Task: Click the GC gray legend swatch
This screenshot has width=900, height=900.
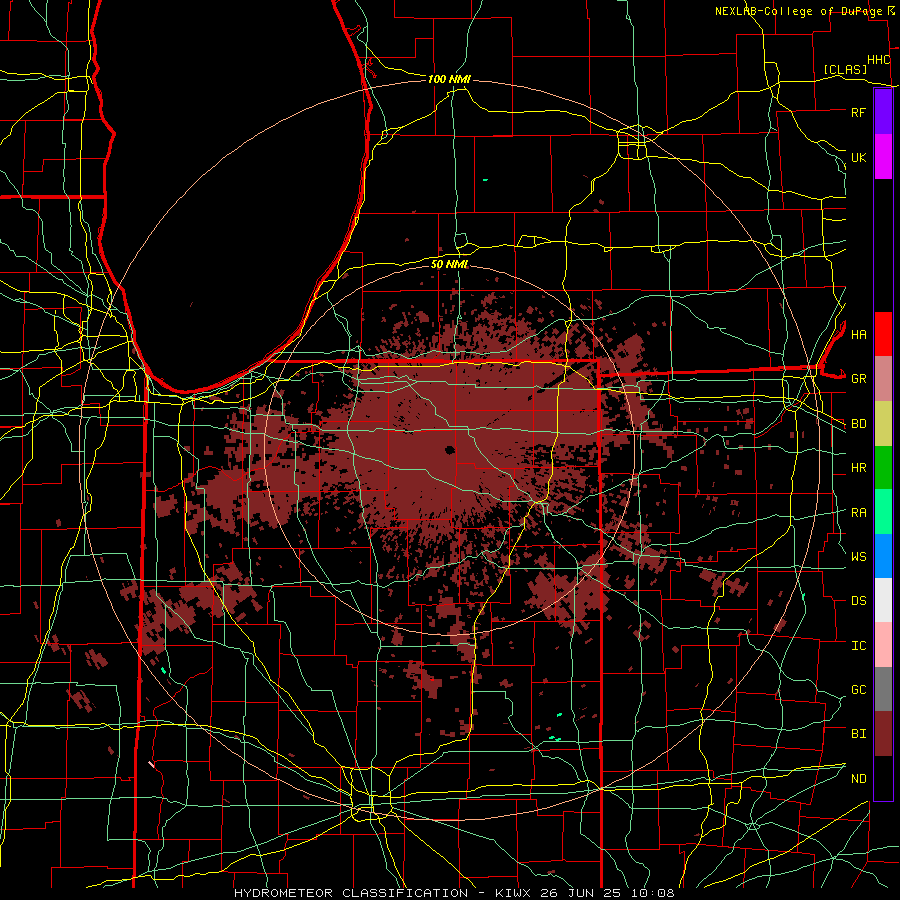Action: (x=883, y=689)
